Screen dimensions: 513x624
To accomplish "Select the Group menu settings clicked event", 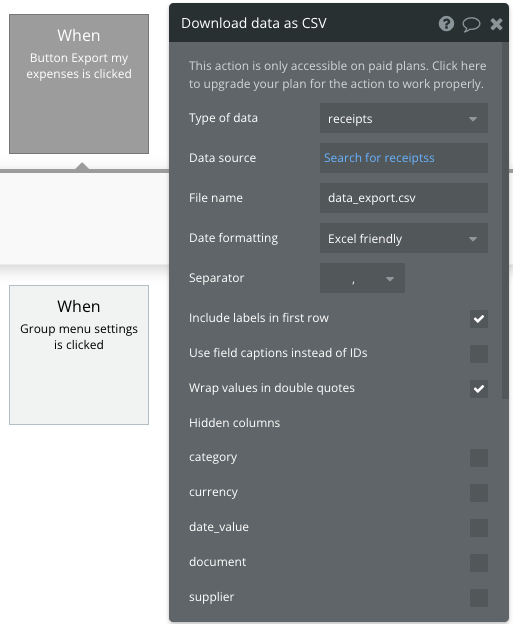I will pyautogui.click(x=79, y=355).
